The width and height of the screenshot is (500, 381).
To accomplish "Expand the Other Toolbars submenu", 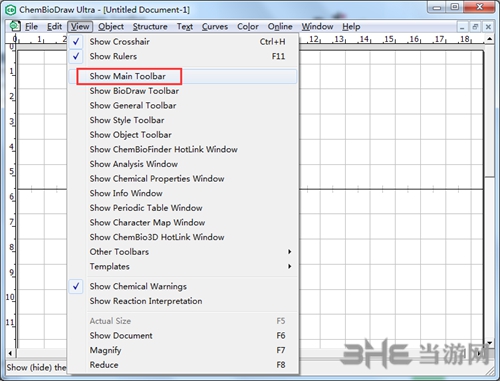I will pyautogui.click(x=183, y=252).
